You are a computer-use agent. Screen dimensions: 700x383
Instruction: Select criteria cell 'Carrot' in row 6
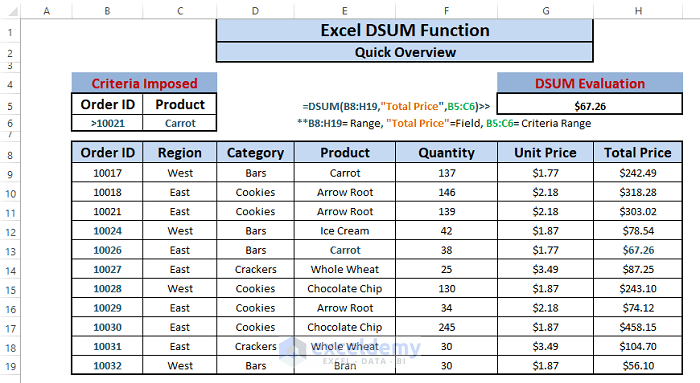click(x=180, y=123)
